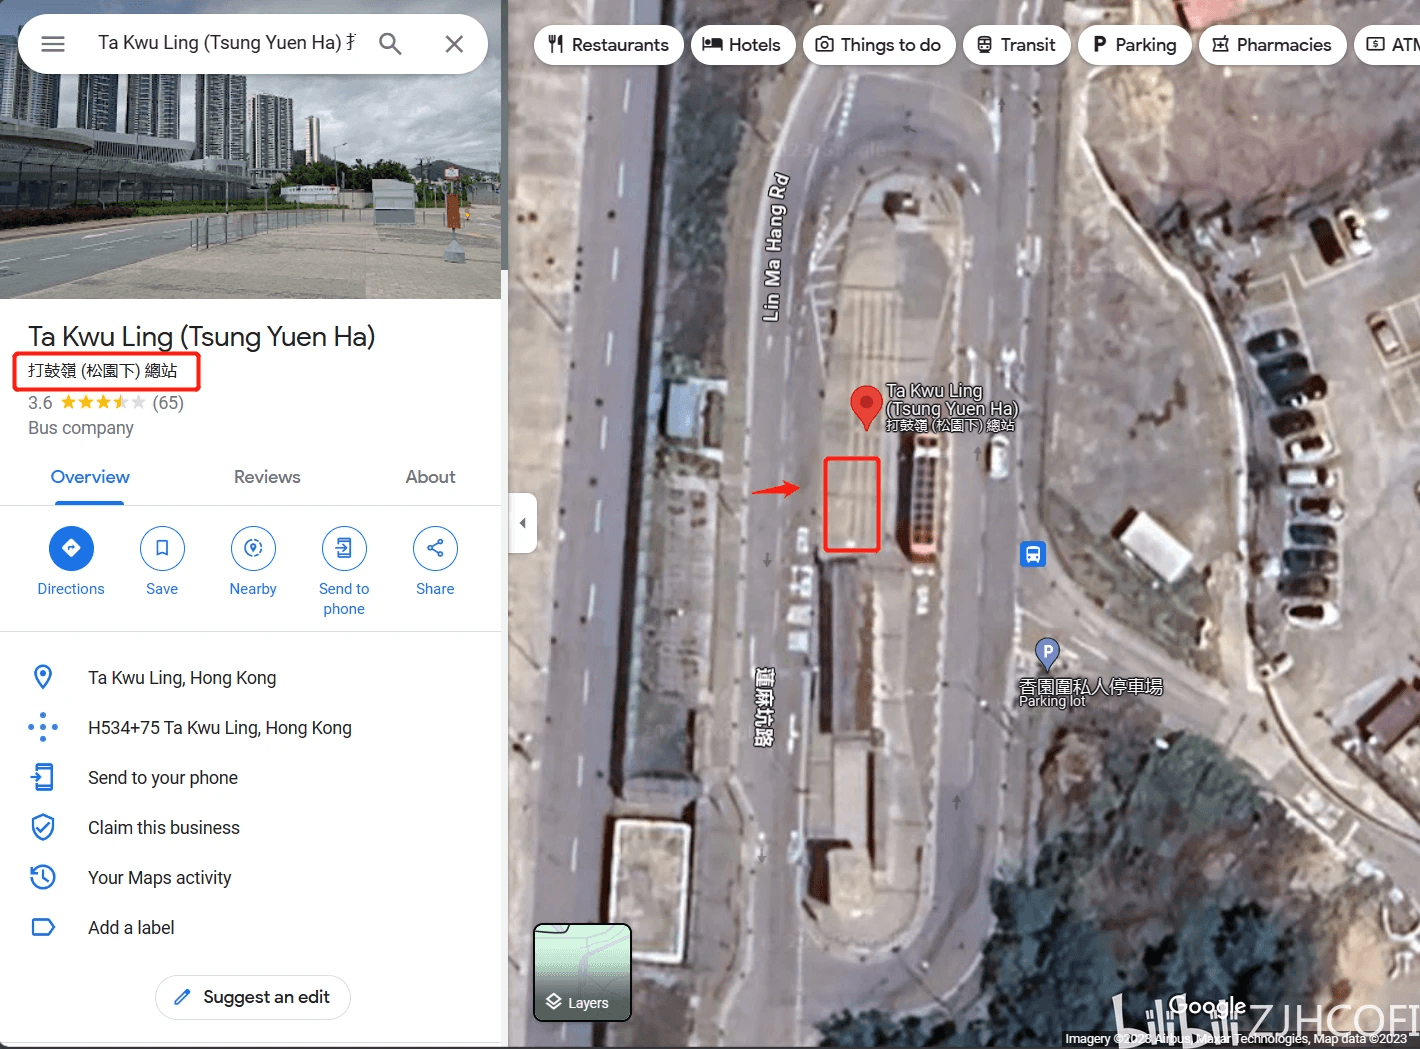Open Nearby search icon
This screenshot has height=1049, width=1420.
pos(253,548)
